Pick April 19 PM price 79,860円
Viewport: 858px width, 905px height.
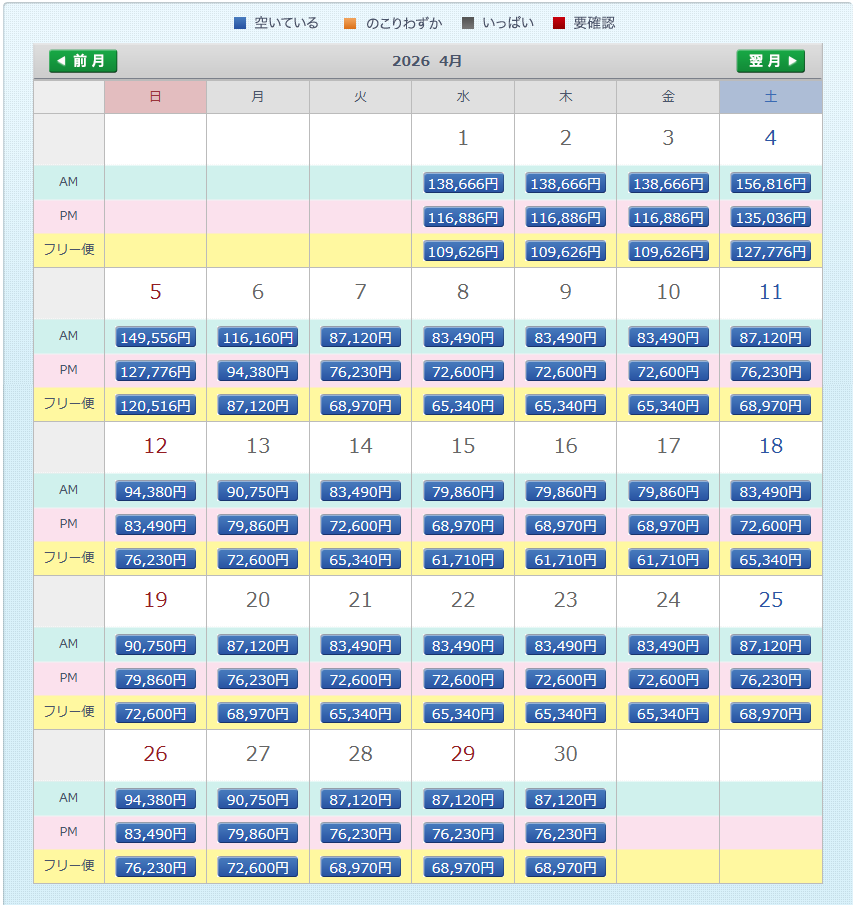156,679
